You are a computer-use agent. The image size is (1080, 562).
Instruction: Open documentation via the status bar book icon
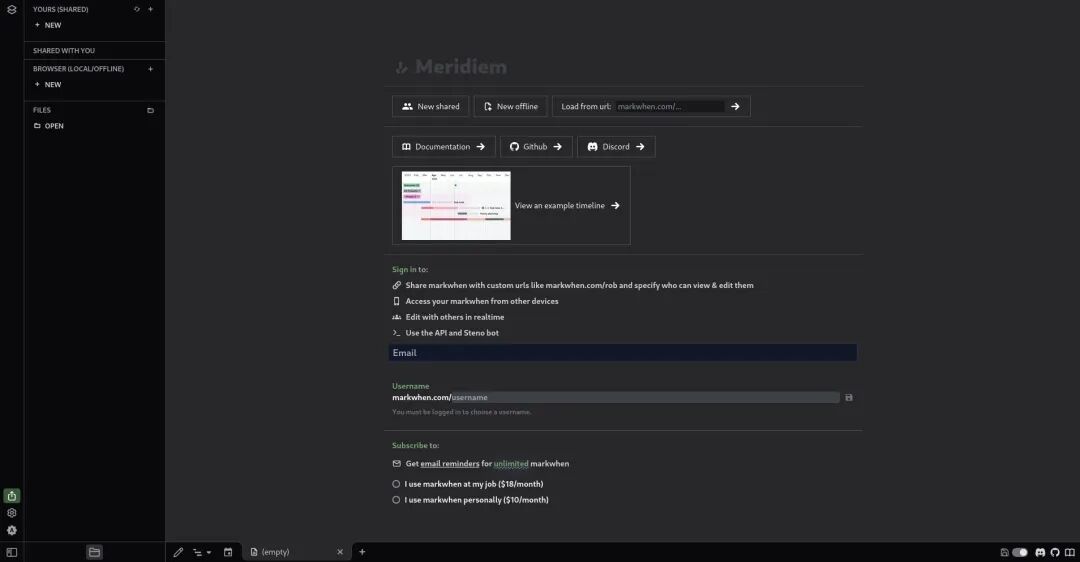tap(1070, 552)
